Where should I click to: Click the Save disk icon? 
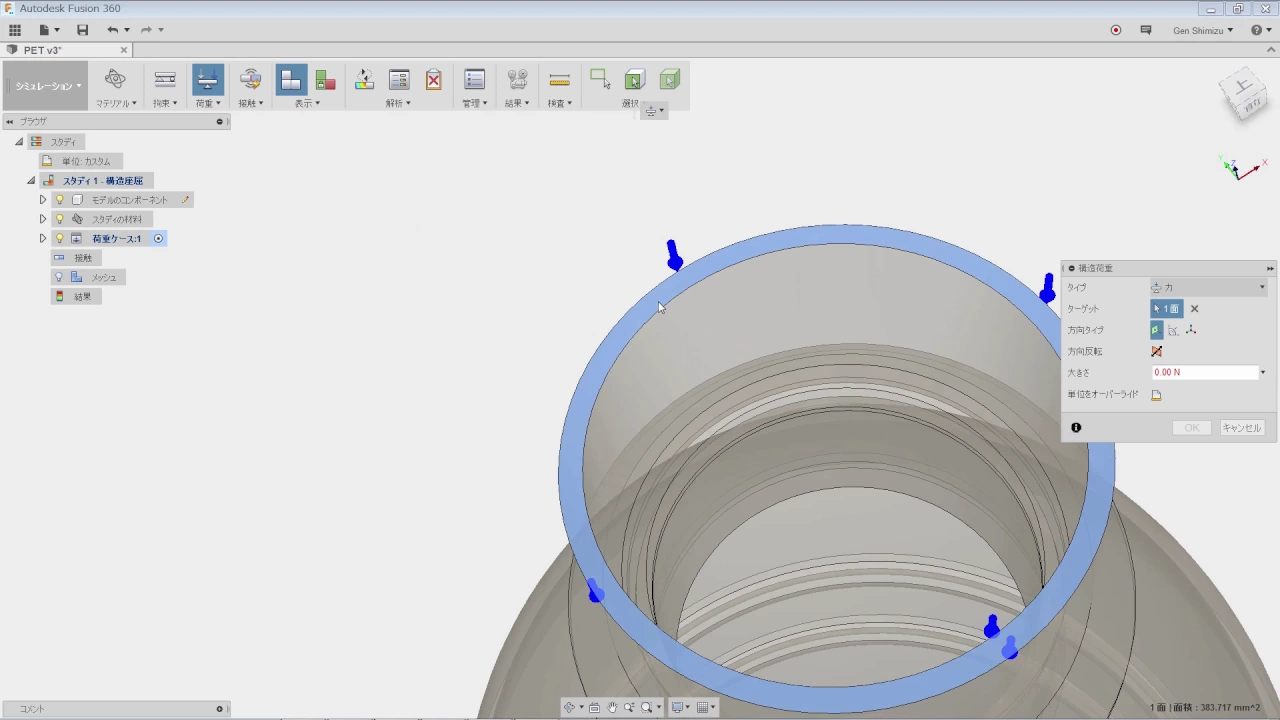coord(82,30)
